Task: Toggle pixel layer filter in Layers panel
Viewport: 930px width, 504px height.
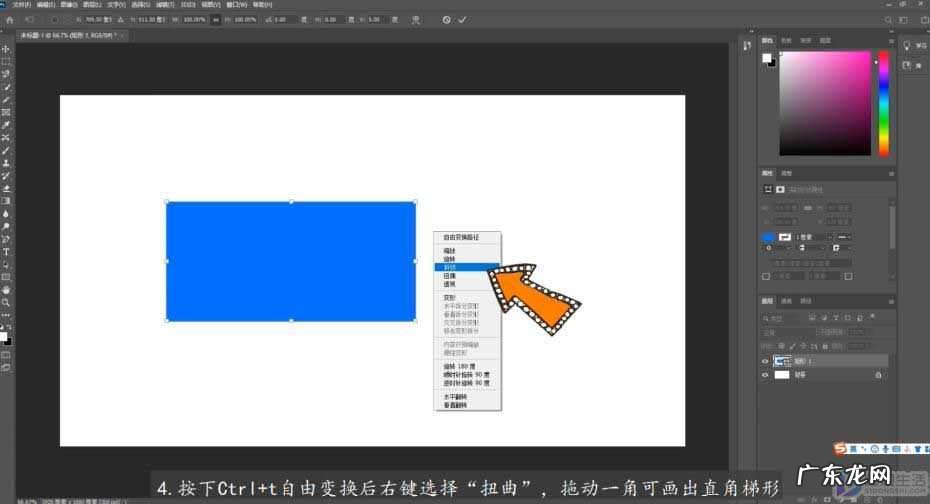Action: 813,318
